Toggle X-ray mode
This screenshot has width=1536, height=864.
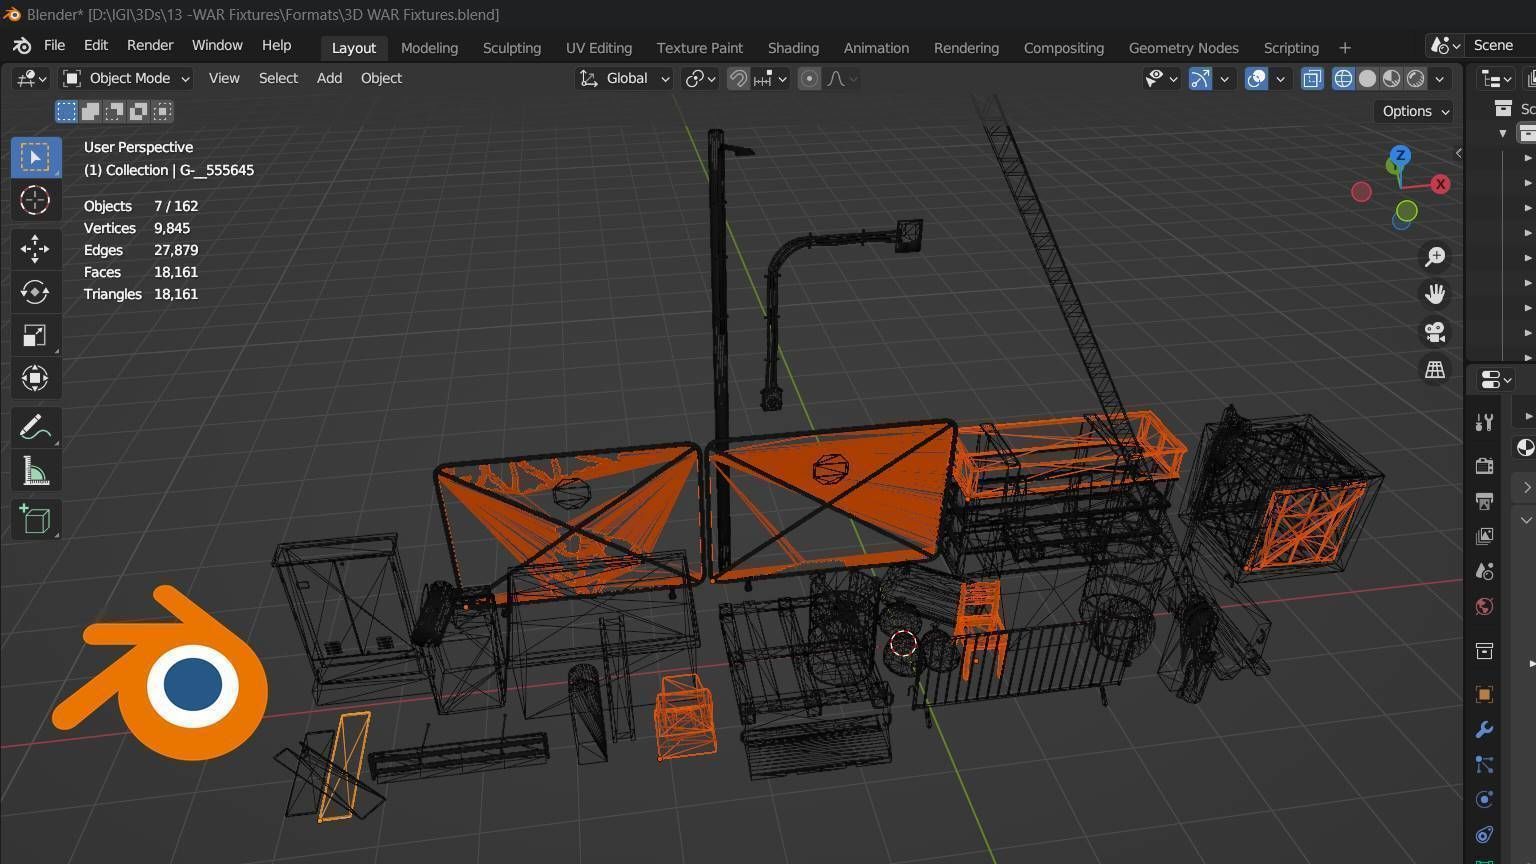[x=1312, y=78]
